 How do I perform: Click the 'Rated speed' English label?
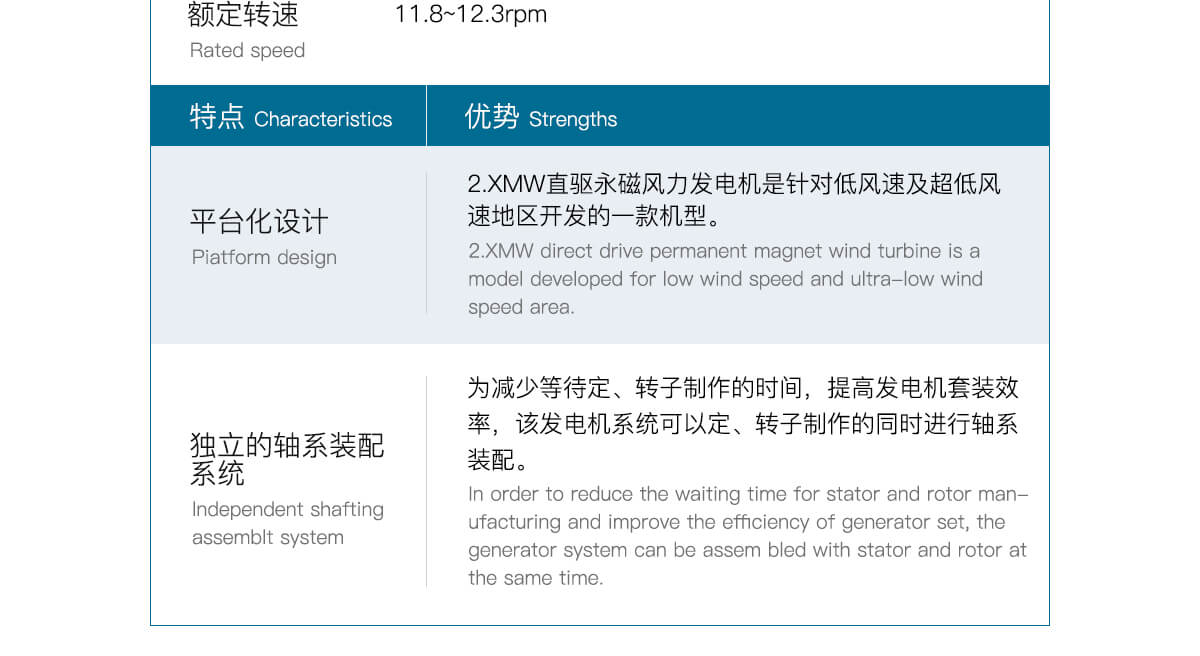click(x=247, y=50)
